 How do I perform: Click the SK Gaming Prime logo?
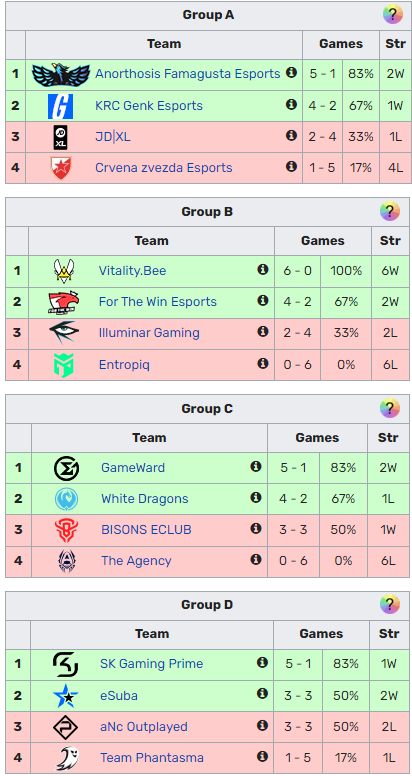point(66,664)
